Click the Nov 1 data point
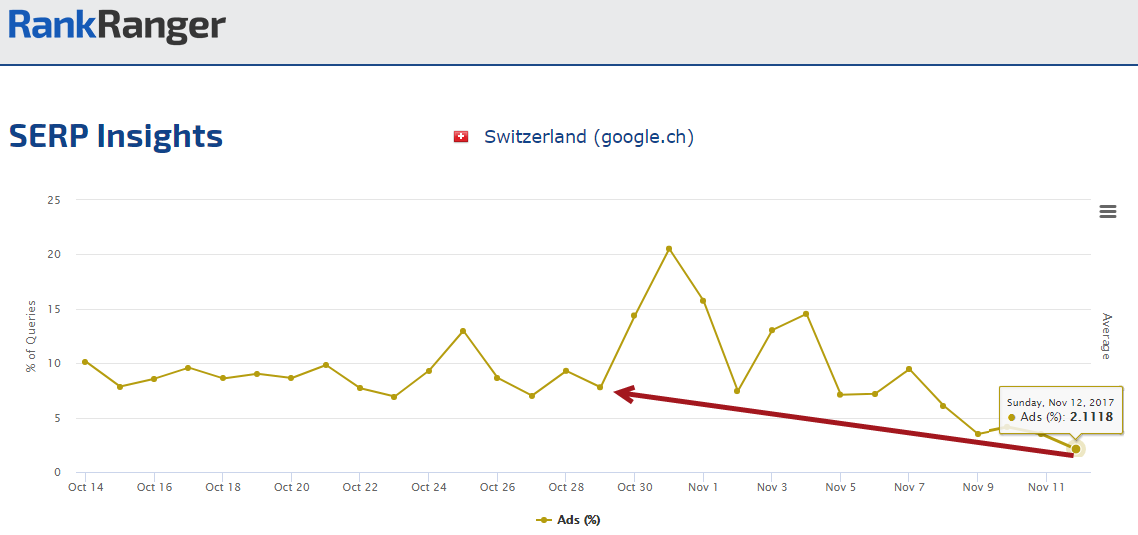The width and height of the screenshot is (1138, 535). point(703,301)
